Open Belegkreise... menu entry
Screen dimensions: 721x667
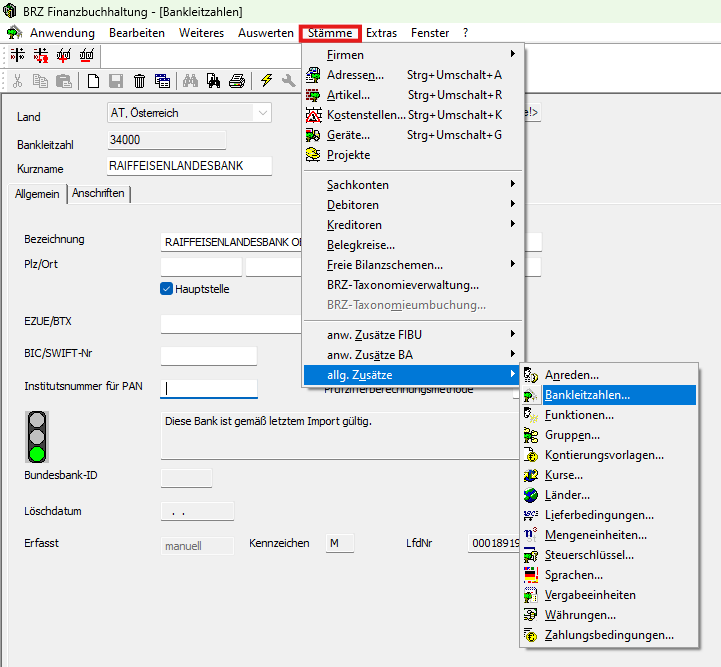point(413,245)
